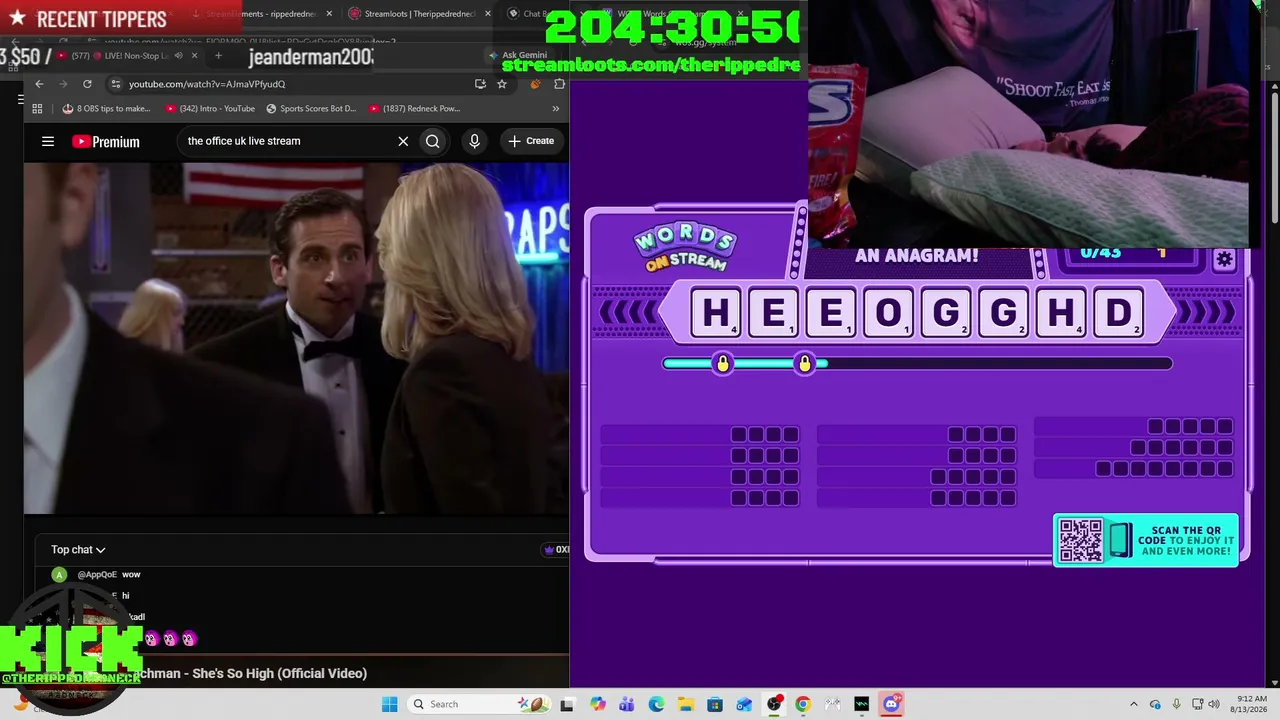Close the StreamElements browser tab
This screenshot has height=720, width=1280.
pyautogui.click(x=329, y=14)
